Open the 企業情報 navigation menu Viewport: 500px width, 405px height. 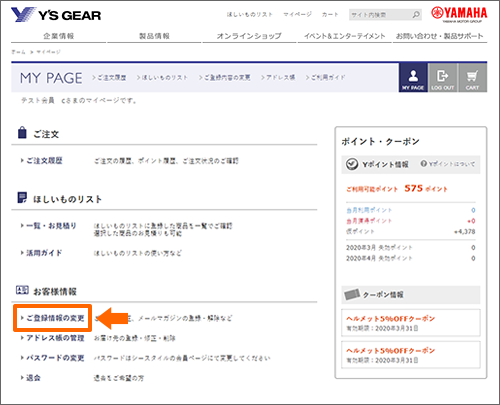pos(59,36)
